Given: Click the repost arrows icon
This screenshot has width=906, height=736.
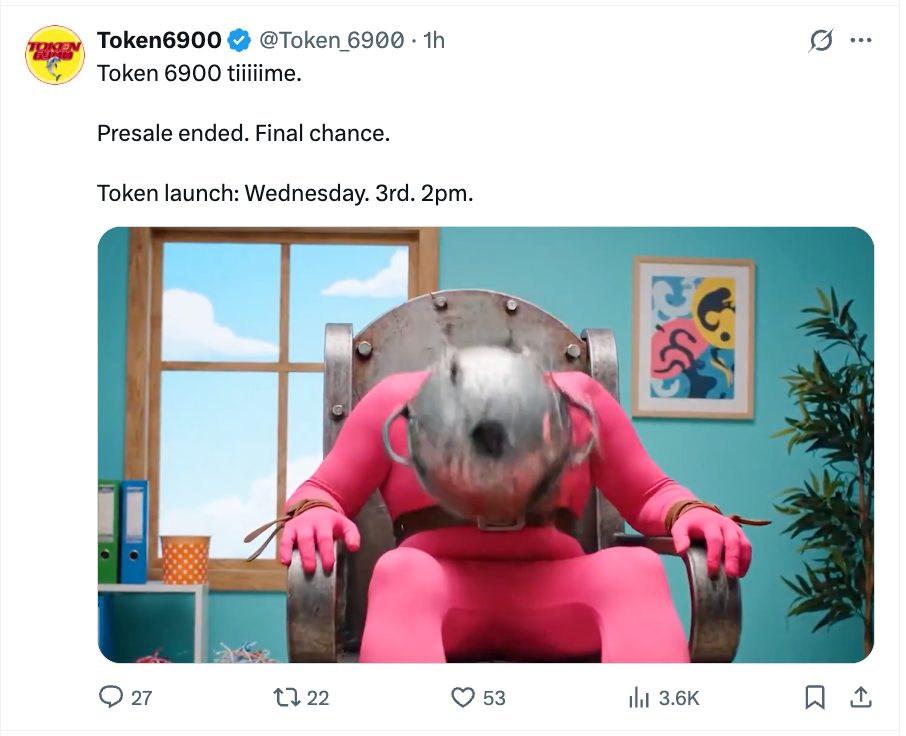Looking at the screenshot, I should click(x=287, y=697).
